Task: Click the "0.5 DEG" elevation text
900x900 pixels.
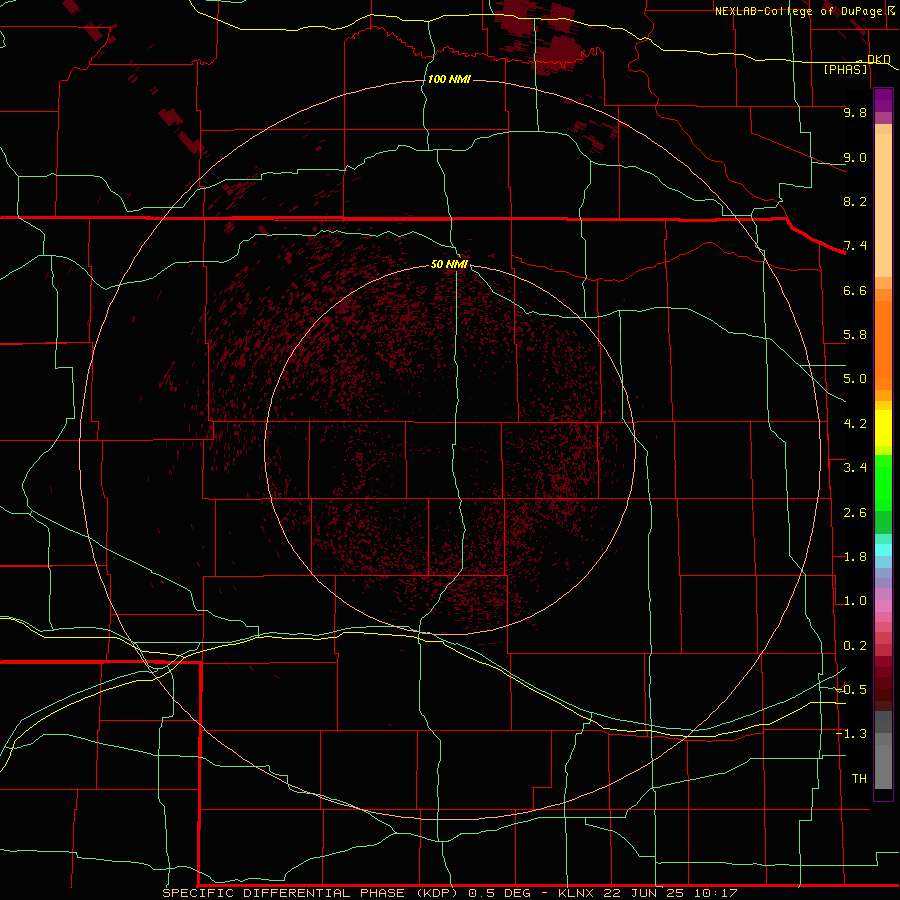Action: [499, 893]
